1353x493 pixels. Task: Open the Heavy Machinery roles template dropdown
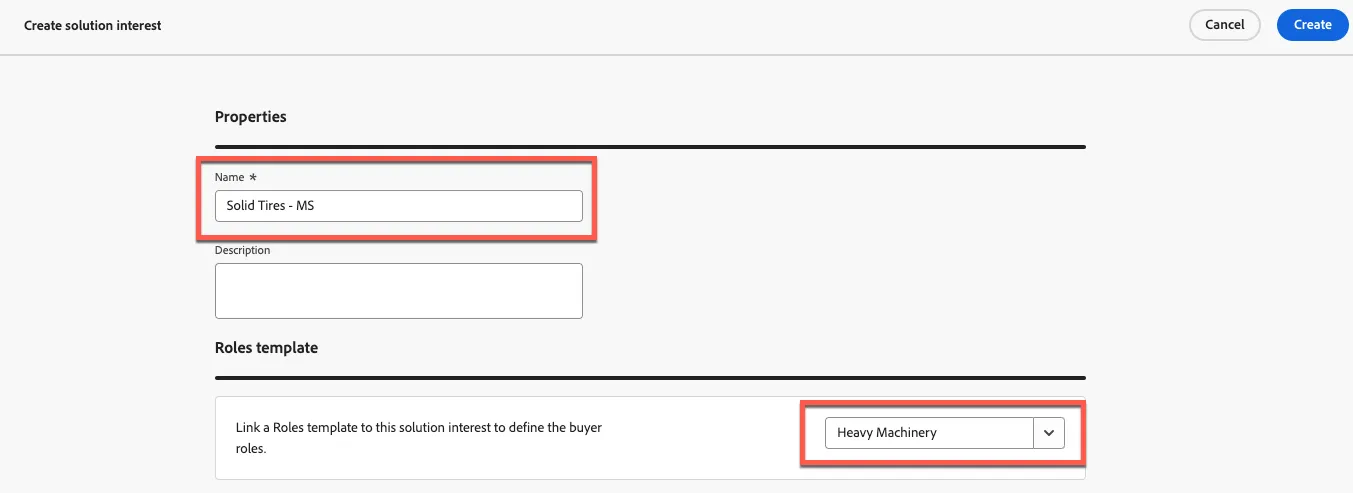(944, 433)
